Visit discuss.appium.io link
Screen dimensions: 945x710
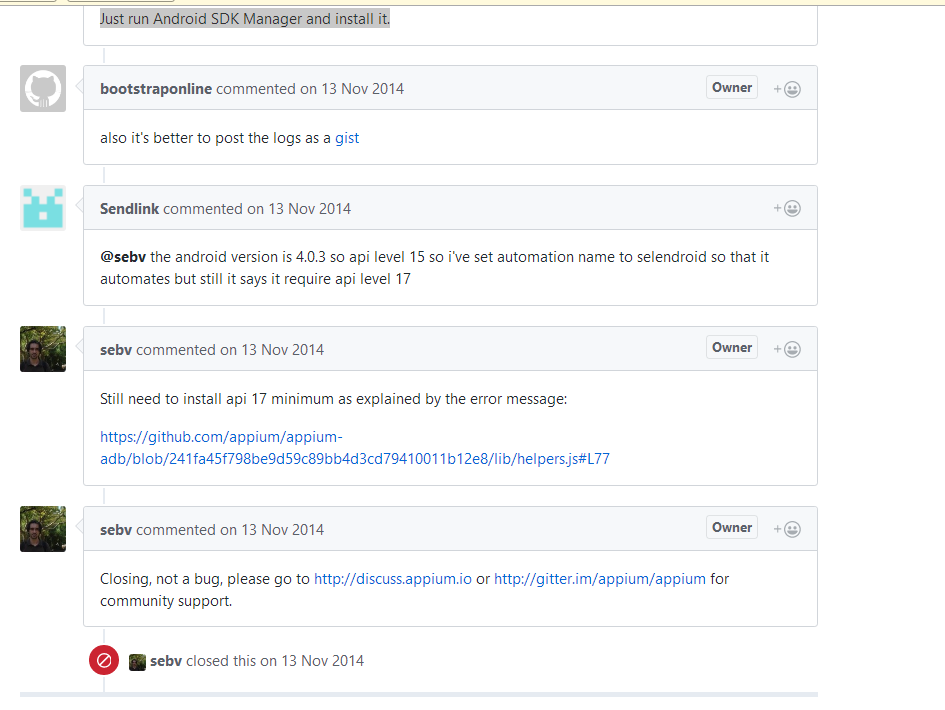point(393,579)
